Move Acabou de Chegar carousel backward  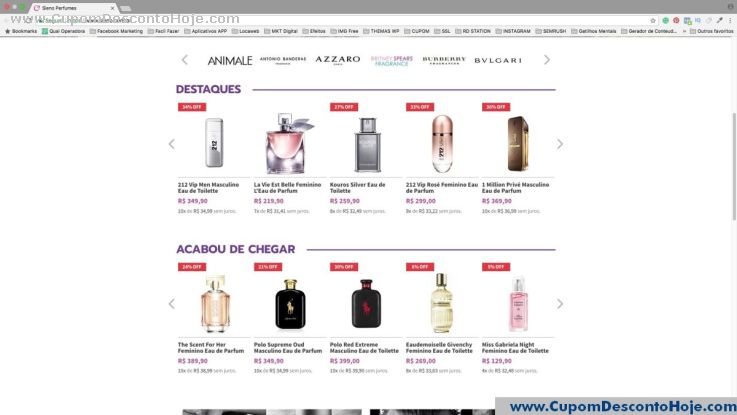coord(172,304)
